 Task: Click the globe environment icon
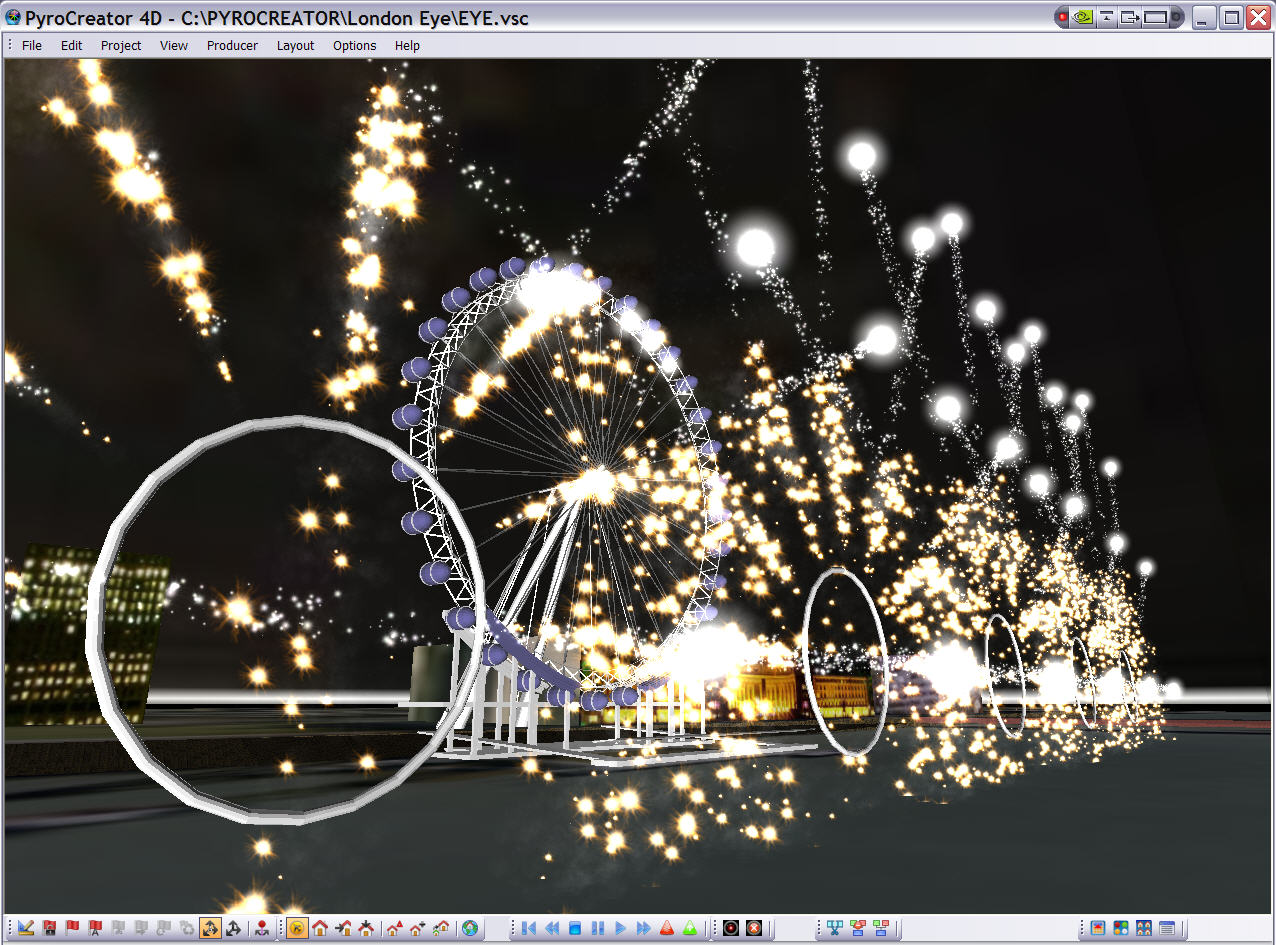469,928
